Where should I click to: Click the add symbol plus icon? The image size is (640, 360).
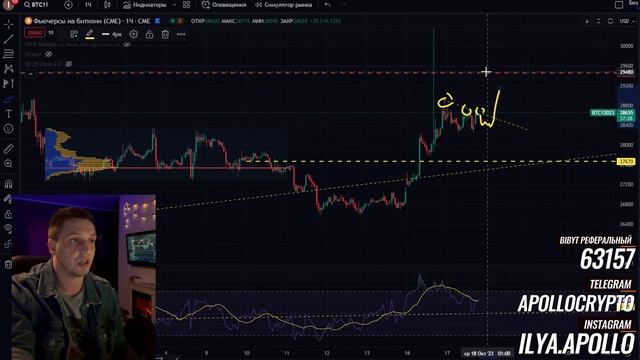coord(69,5)
